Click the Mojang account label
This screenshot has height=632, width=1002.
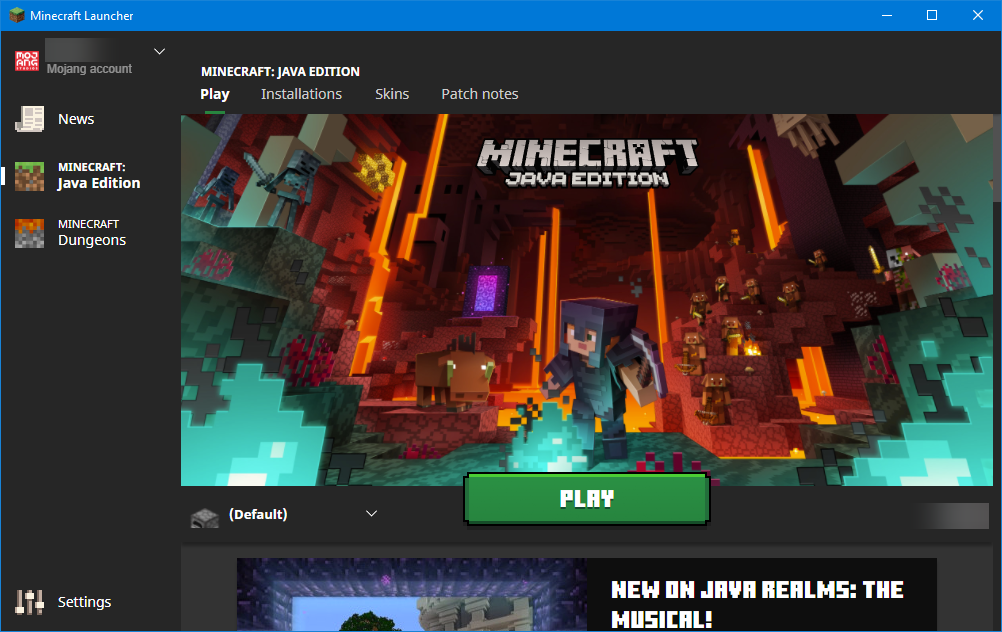point(89,69)
